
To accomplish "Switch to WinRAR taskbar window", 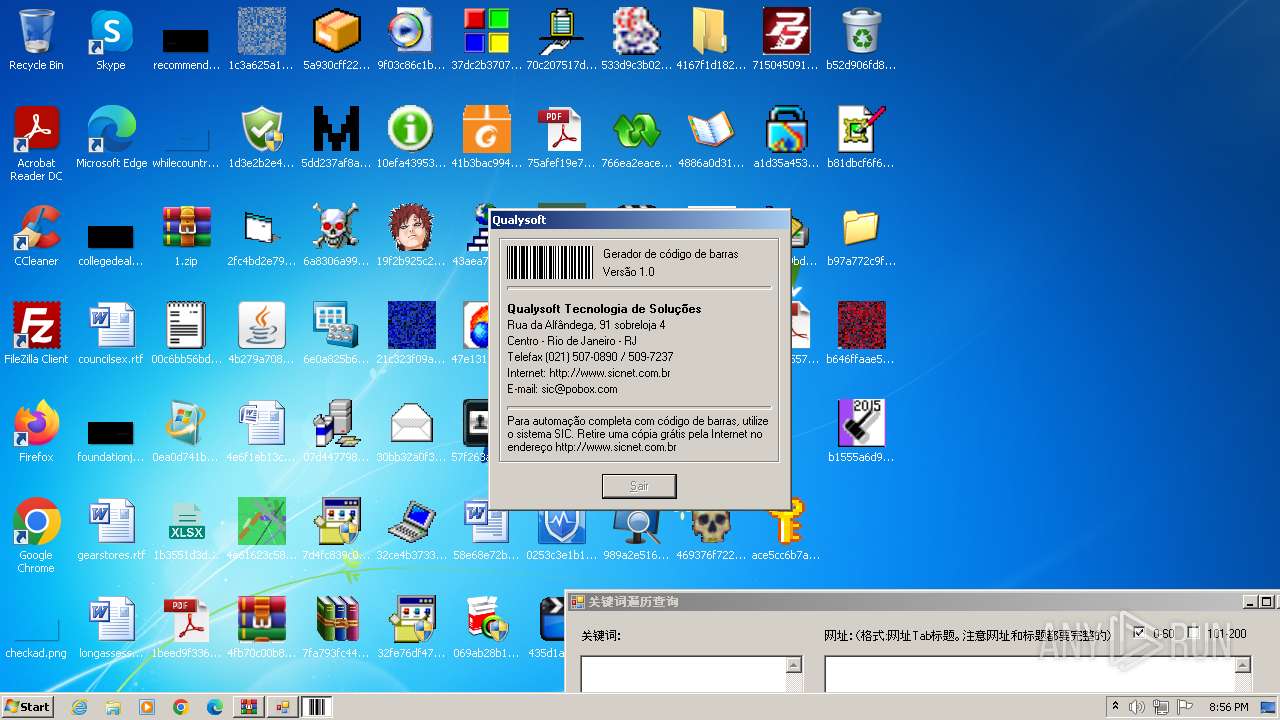I will click(x=248, y=707).
